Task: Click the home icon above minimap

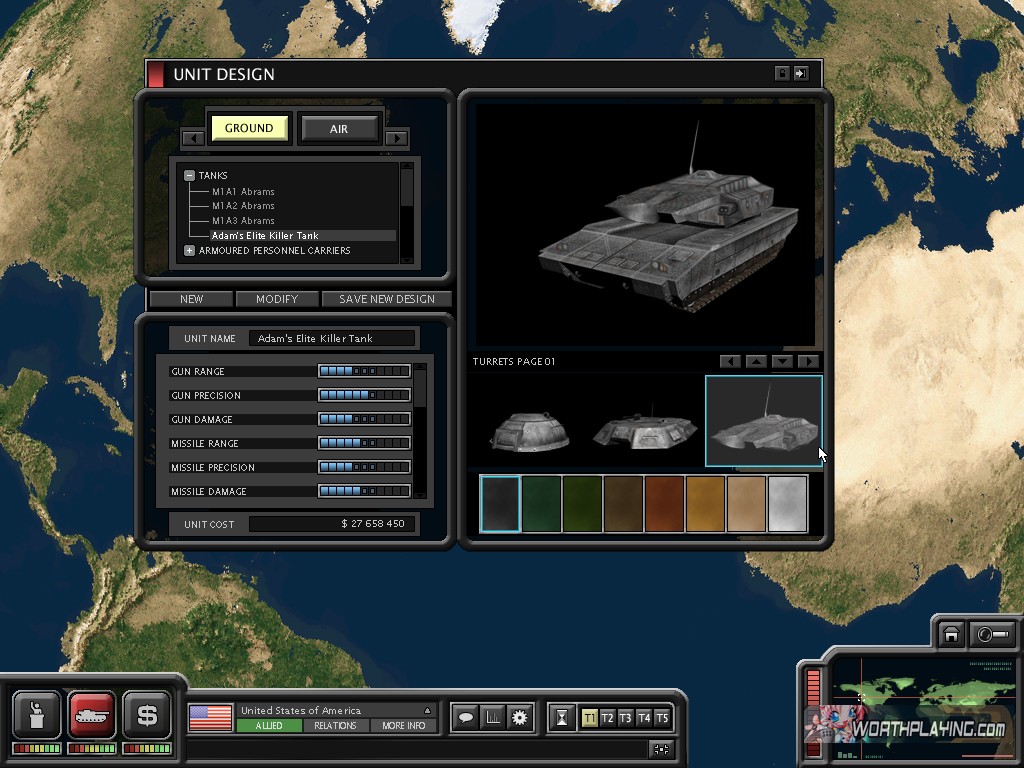Action: tap(951, 635)
